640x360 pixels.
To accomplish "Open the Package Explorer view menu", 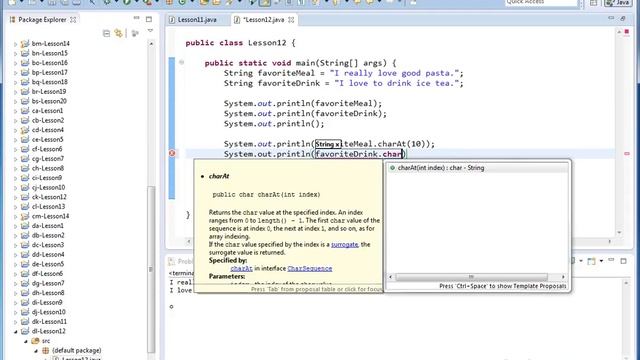I will 150,31.
